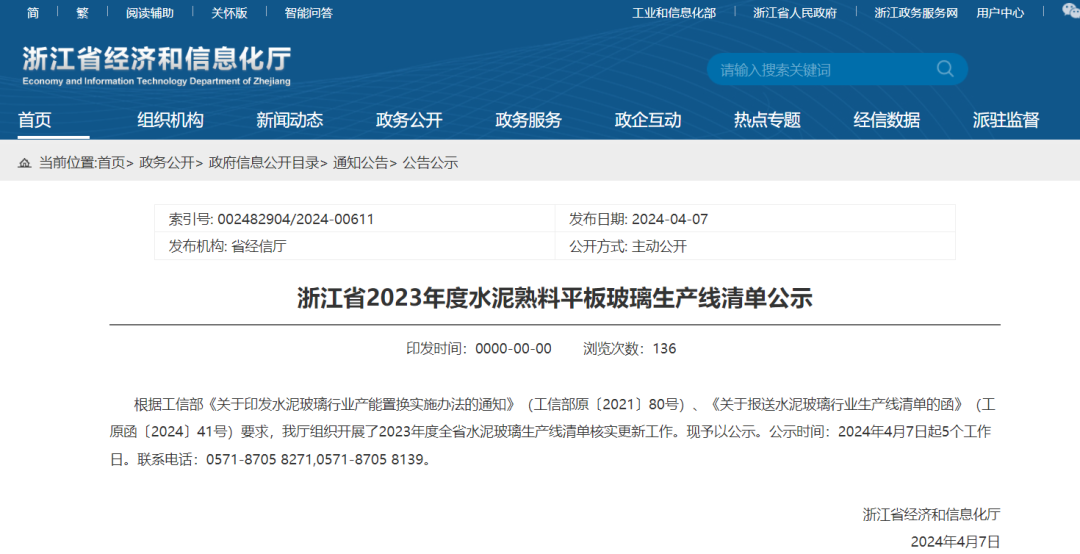This screenshot has height=554, width=1080.
Task: Click the home icon in breadcrumb
Action: (x=25, y=163)
